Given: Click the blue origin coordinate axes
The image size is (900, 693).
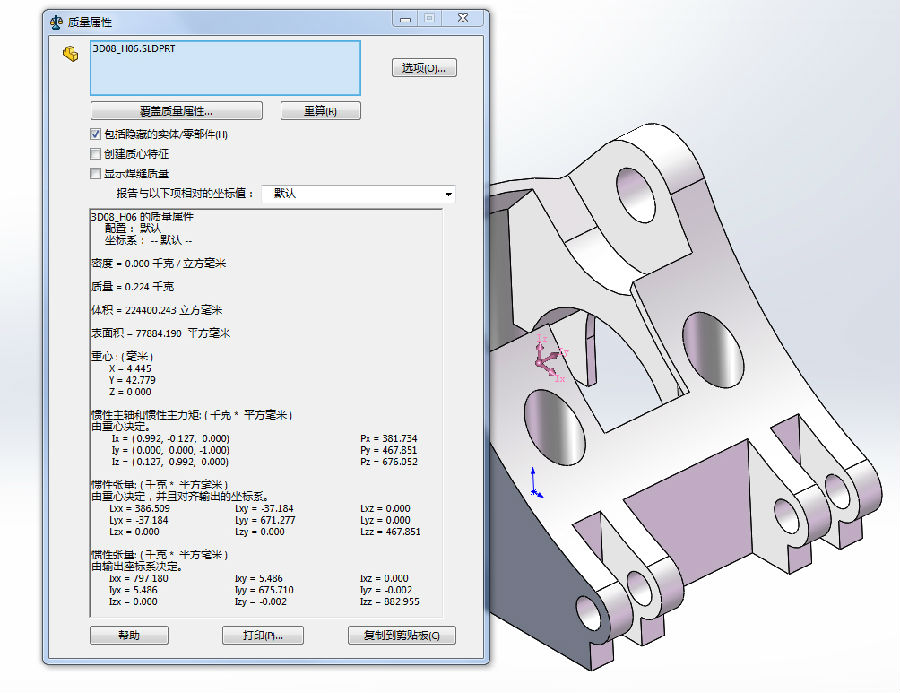Looking at the screenshot, I should coord(536,483).
